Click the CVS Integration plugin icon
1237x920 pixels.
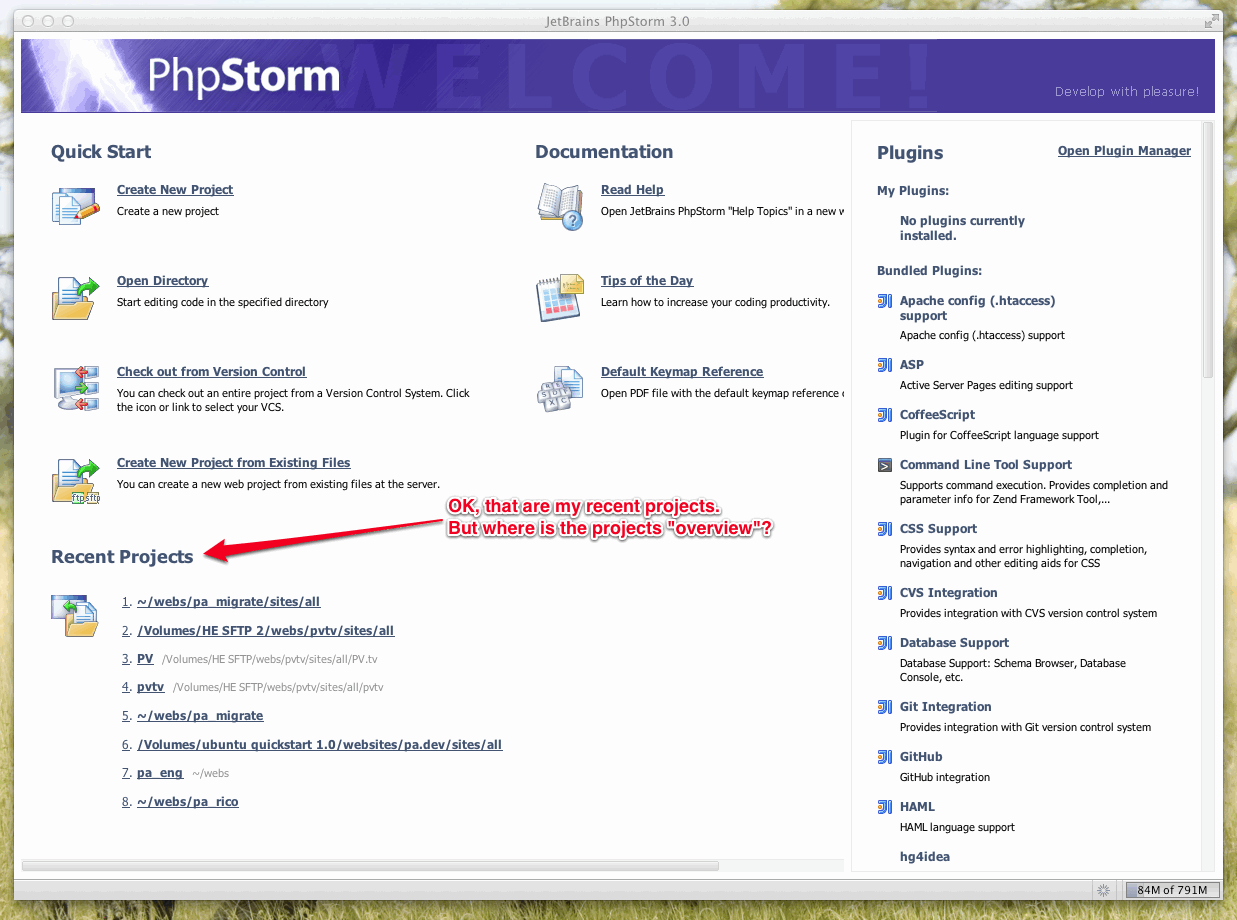pyautogui.click(x=884, y=593)
